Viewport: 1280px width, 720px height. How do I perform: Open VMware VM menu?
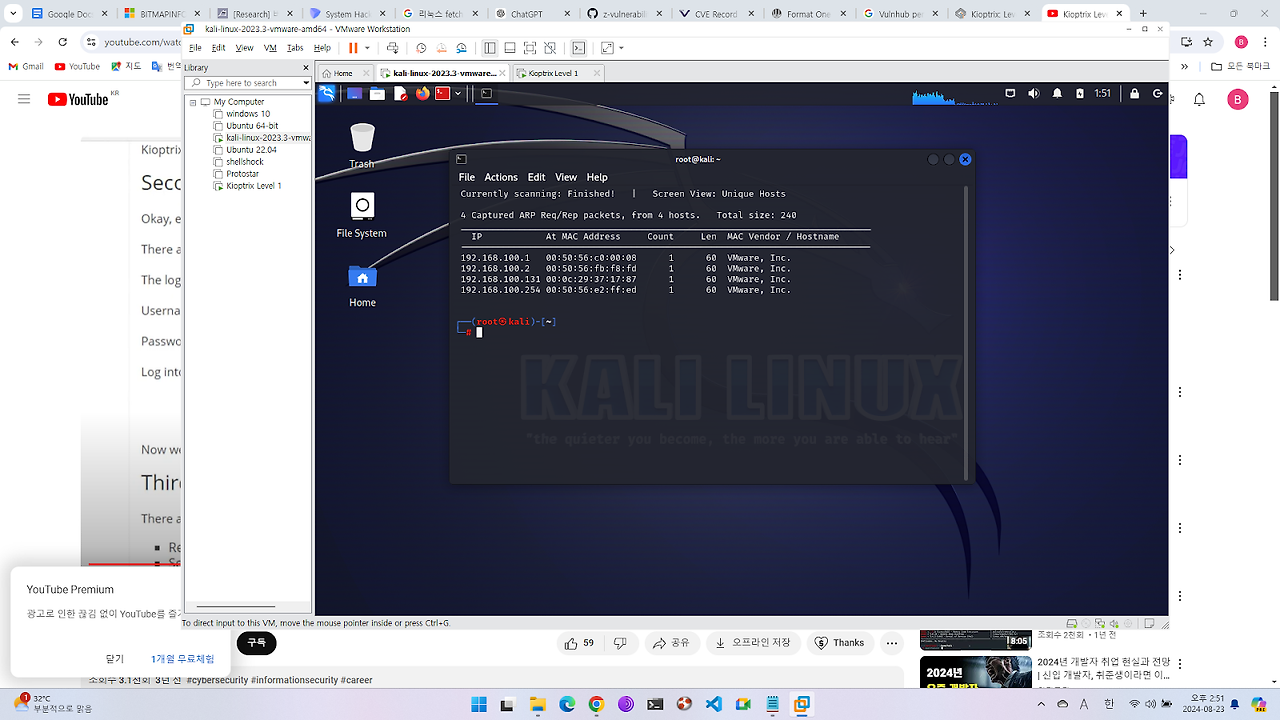269,48
